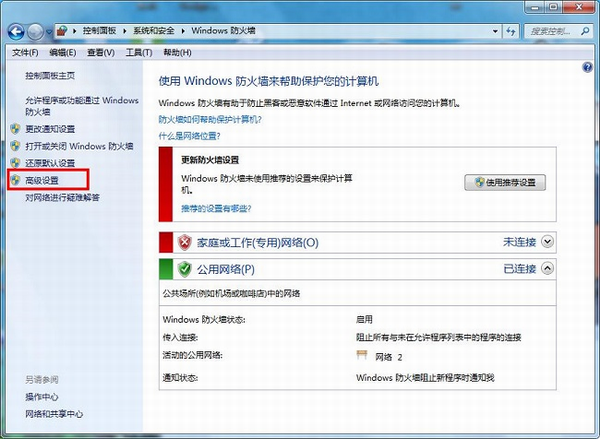Click shield icon beside 打开或关闭 Windows 防火墙
The height and width of the screenshot is (439, 600).
(15, 146)
